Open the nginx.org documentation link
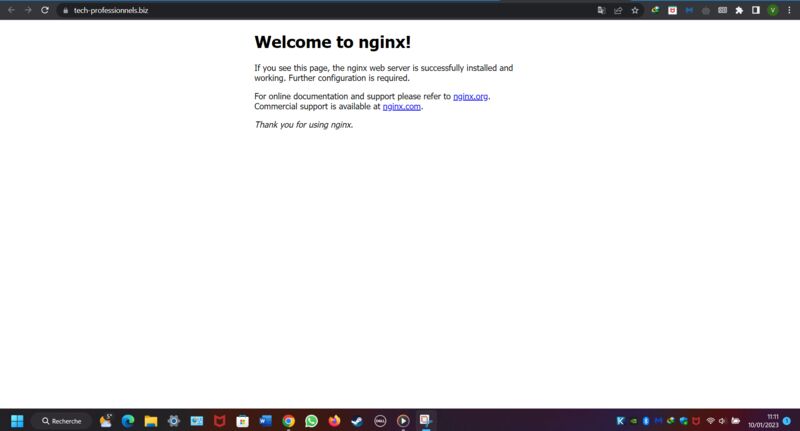This screenshot has height=431, width=800. [470, 96]
